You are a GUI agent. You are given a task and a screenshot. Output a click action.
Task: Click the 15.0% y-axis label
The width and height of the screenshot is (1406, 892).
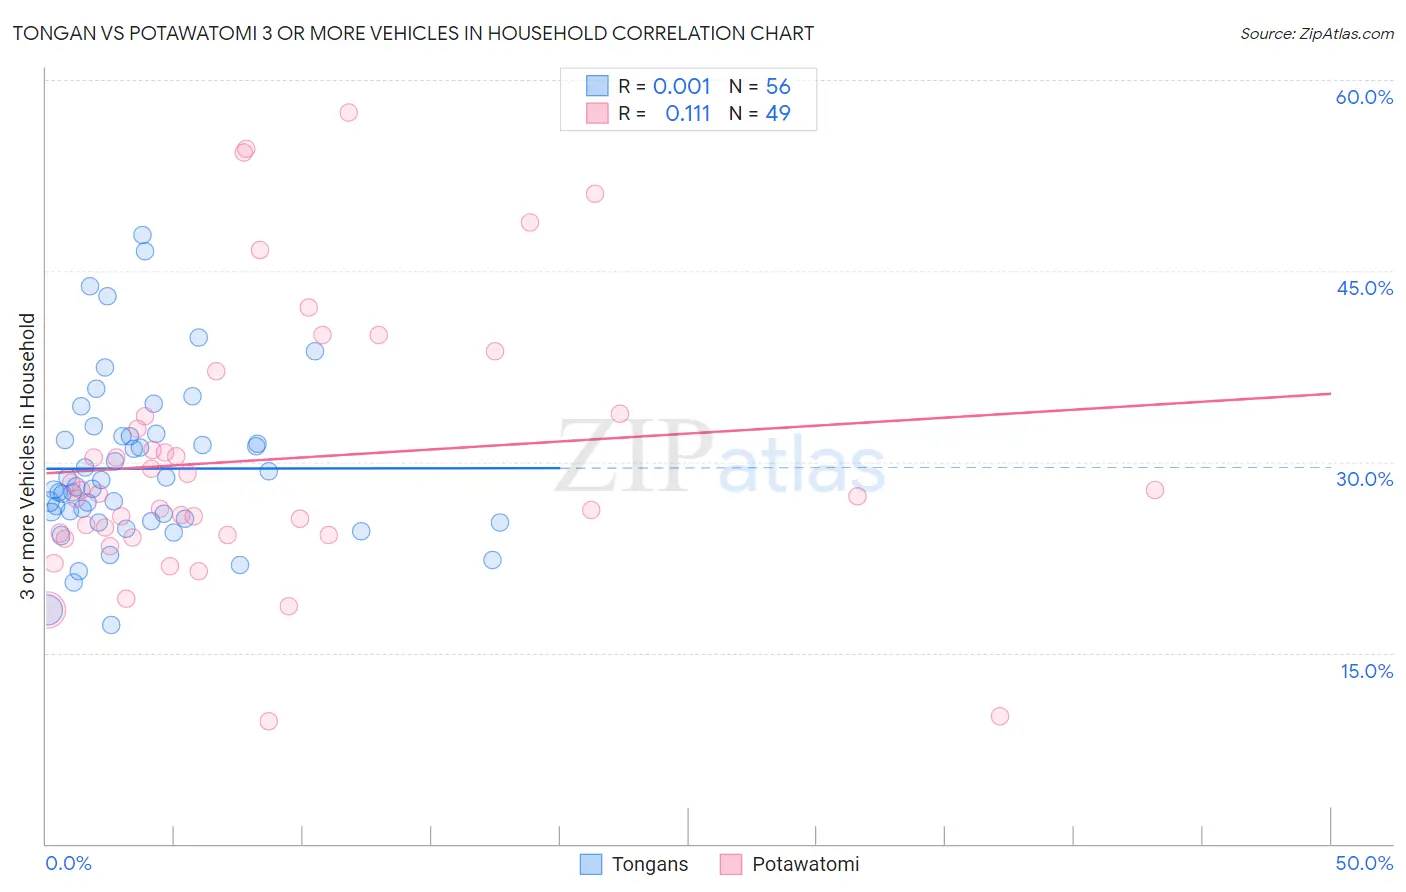coord(1366,671)
